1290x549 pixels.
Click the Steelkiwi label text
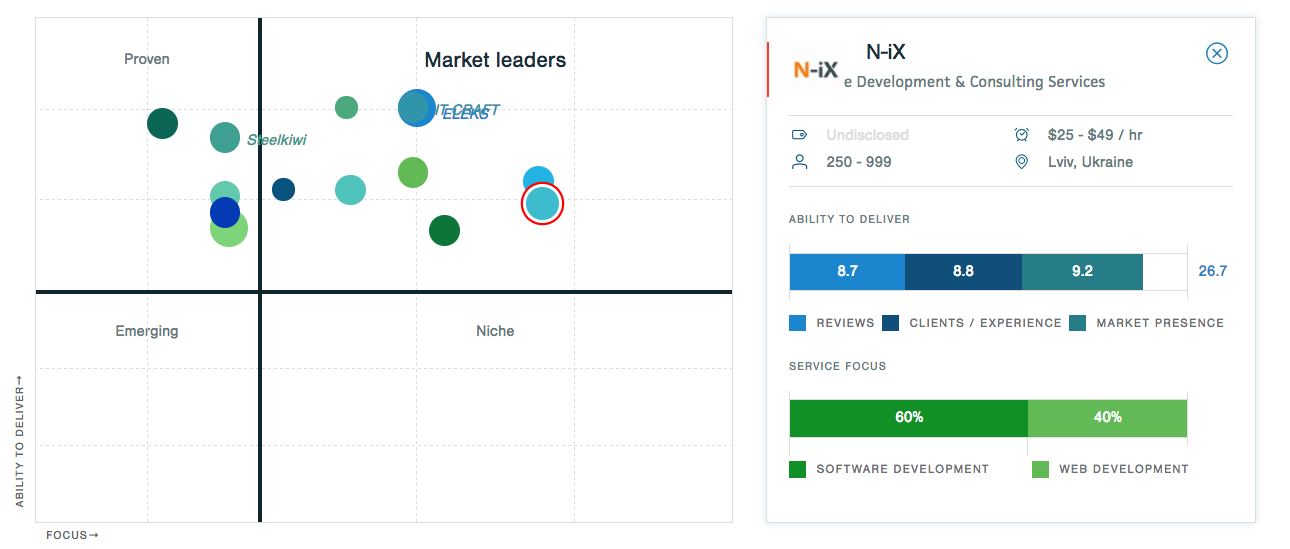(277, 140)
